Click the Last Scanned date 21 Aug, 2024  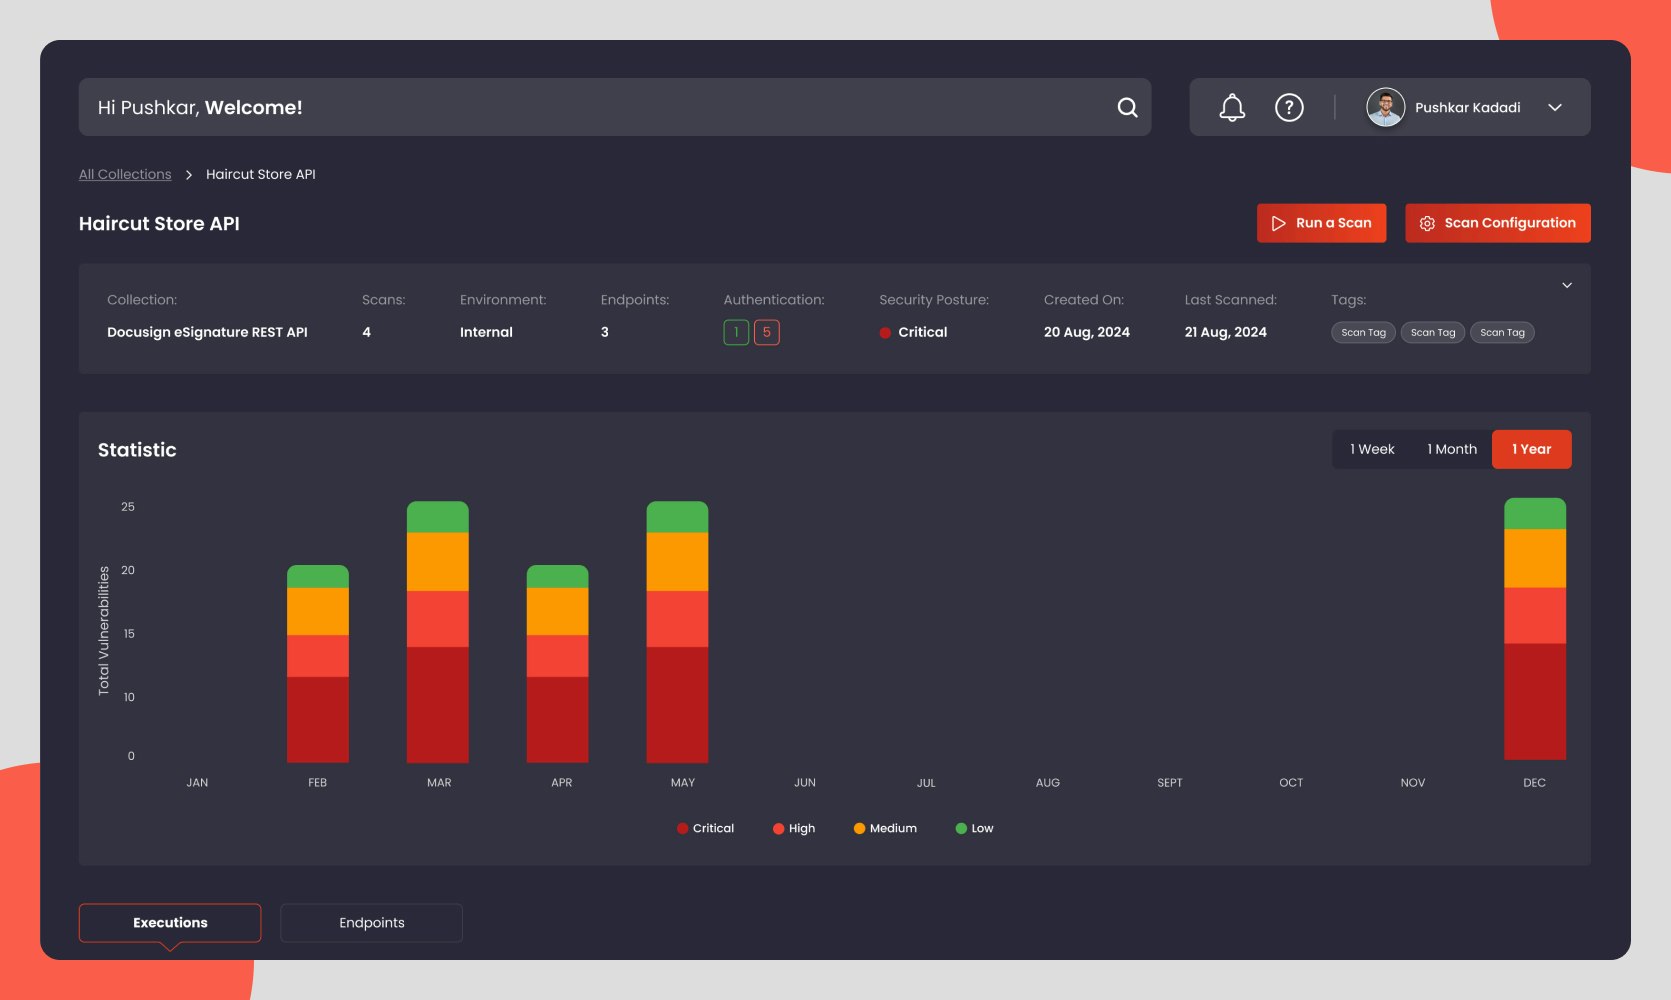(x=1226, y=332)
